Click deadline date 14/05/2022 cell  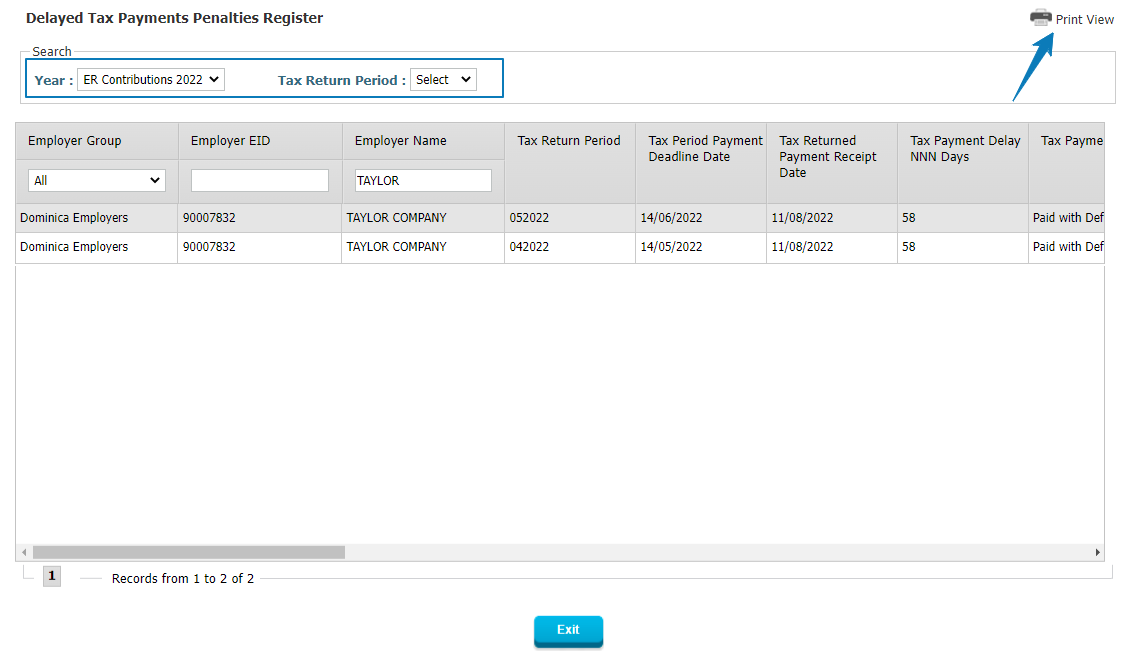tap(671, 247)
